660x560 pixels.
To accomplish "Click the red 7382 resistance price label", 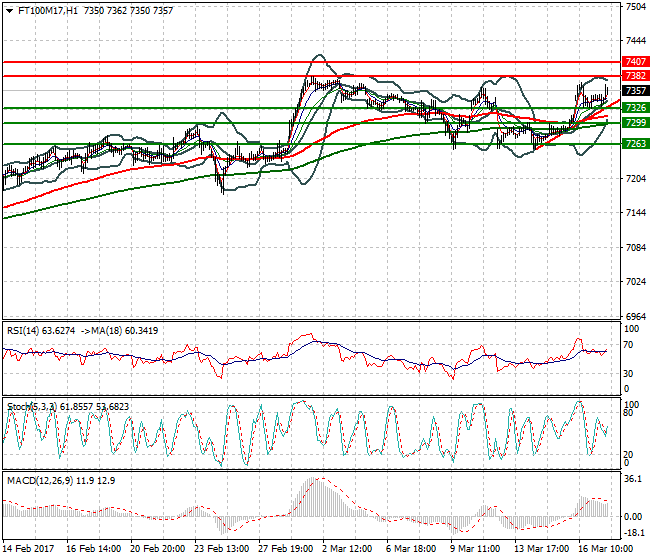I will 635,76.
